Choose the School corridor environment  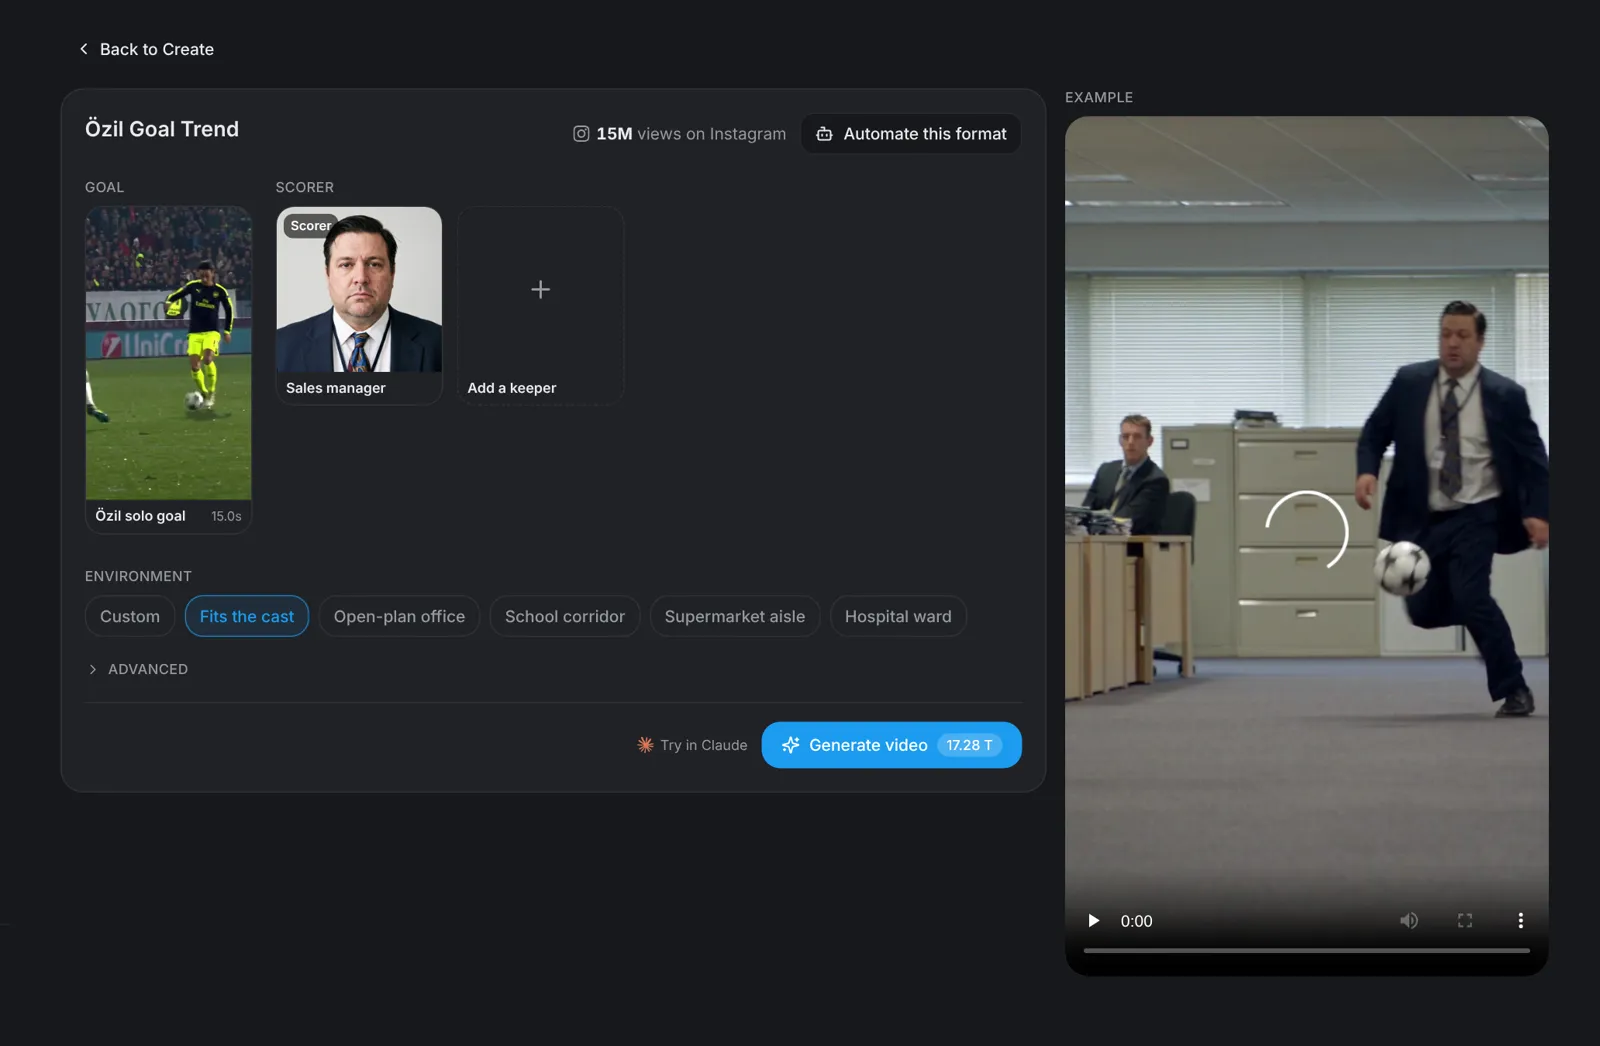[x=565, y=616]
